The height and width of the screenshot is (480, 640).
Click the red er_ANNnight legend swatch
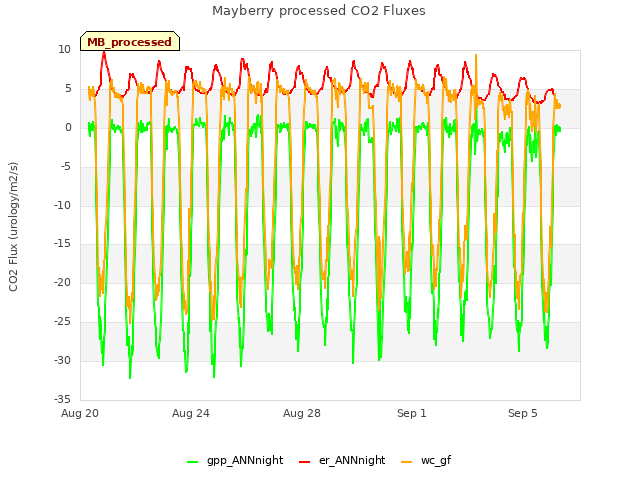(304, 462)
